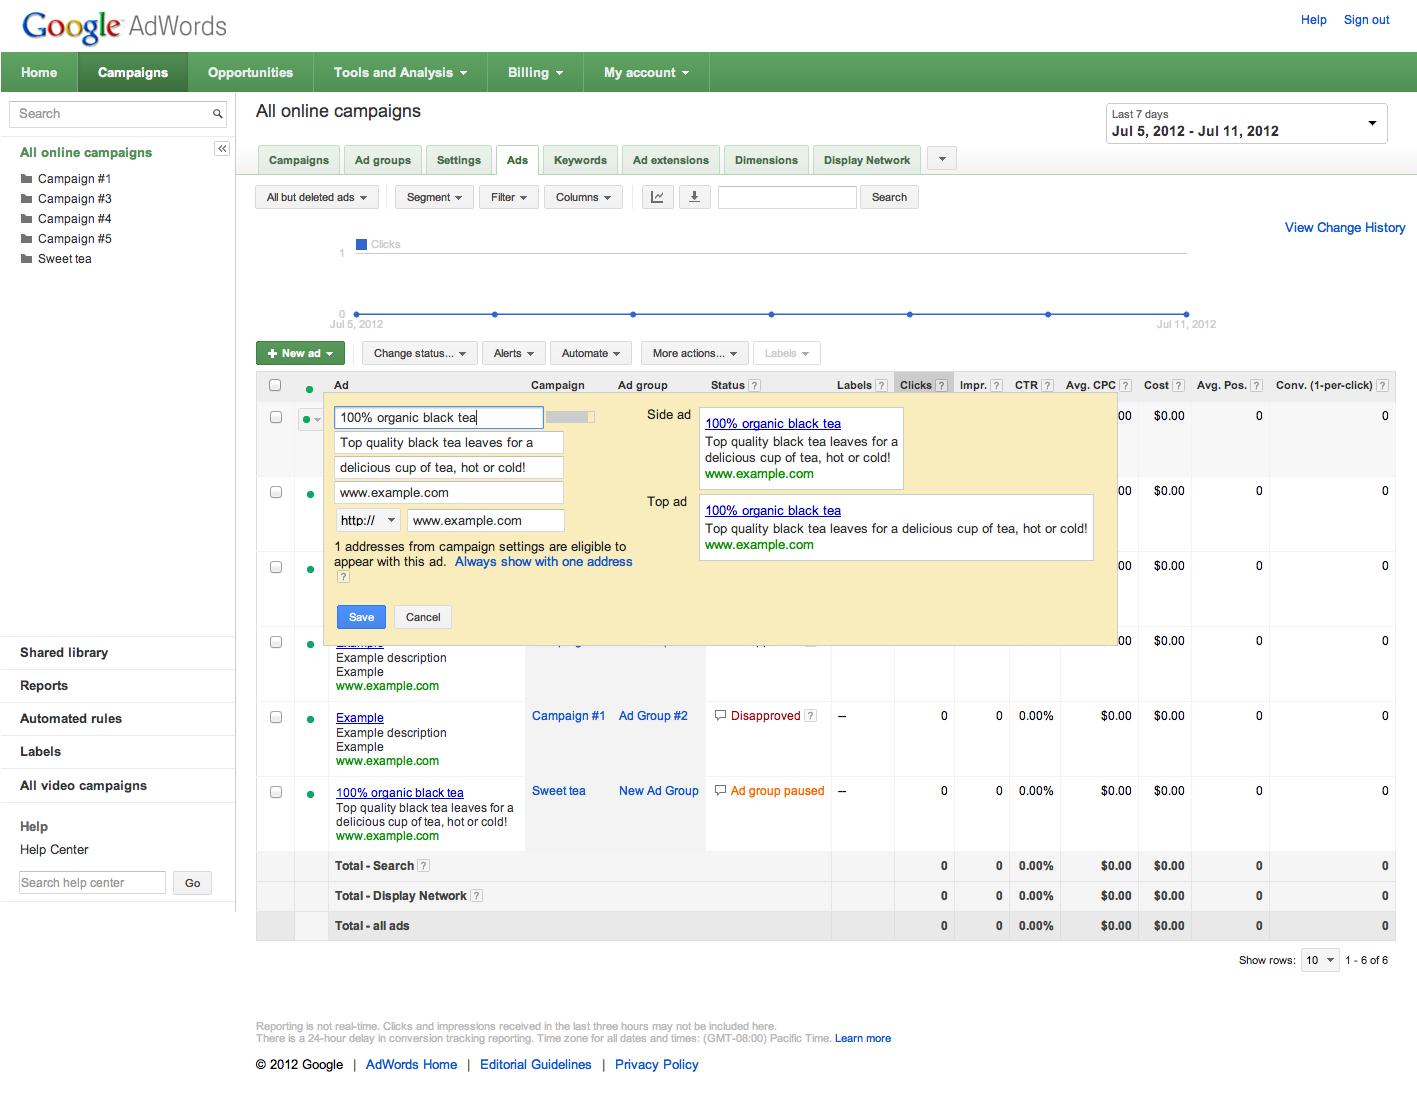
Task: Switch to the Keywords tab
Action: point(580,160)
